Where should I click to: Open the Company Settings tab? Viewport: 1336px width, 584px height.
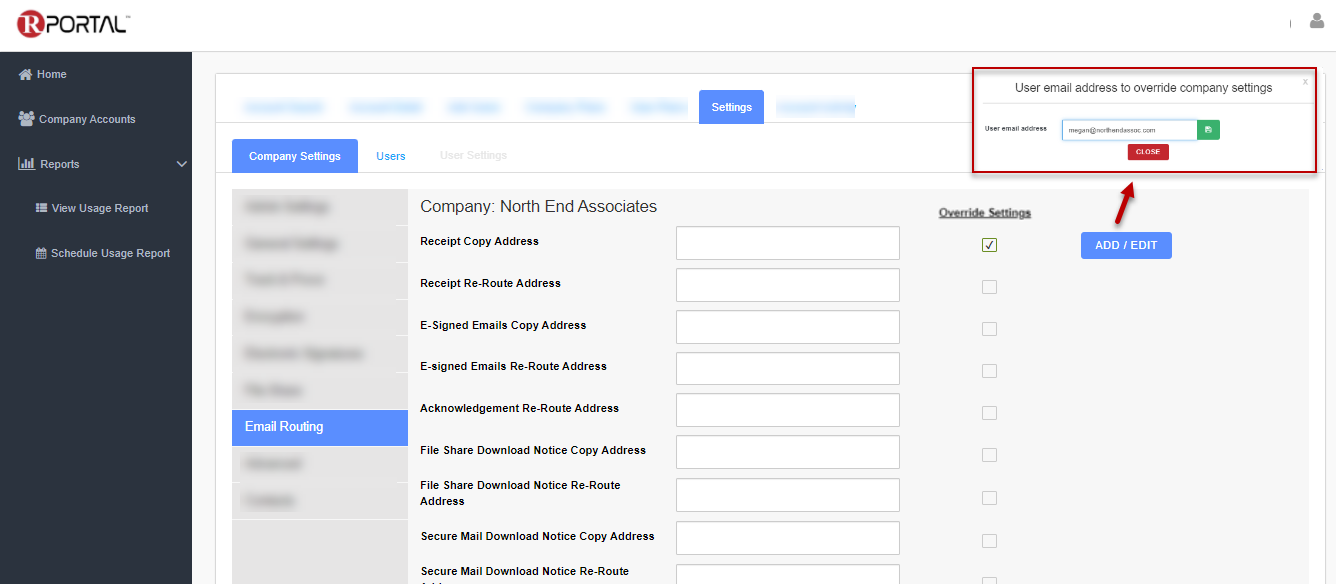pos(294,156)
